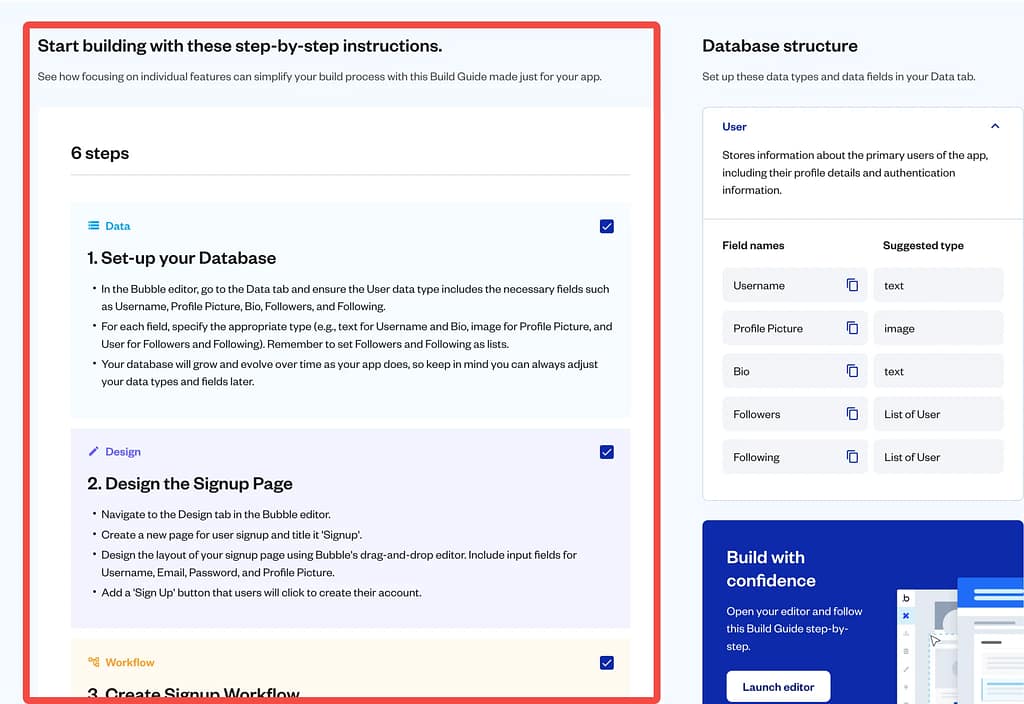
Task: Select the Data category label
Action: click(118, 226)
